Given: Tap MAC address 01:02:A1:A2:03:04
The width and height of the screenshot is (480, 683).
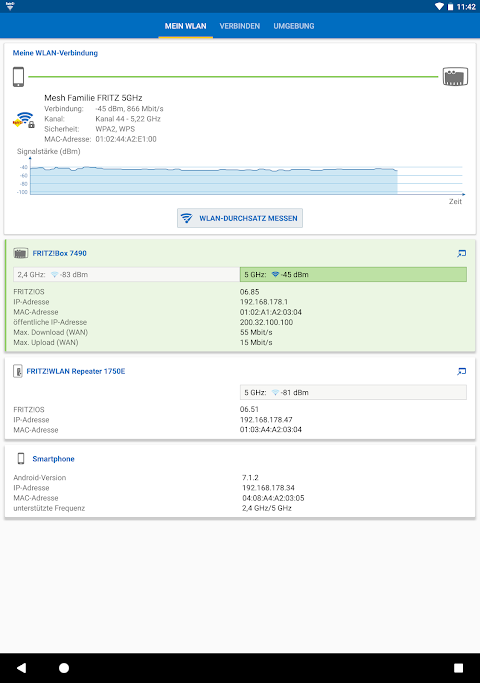Looking at the screenshot, I should [270, 312].
